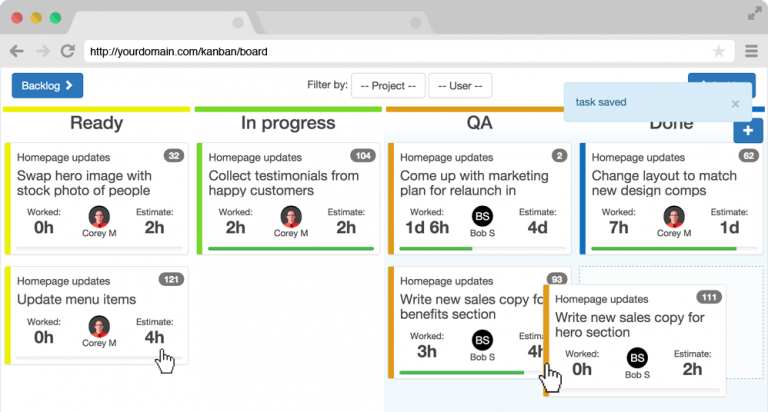Click Corey M avatar on Swap hero card
The image size is (768, 412).
tap(99, 218)
